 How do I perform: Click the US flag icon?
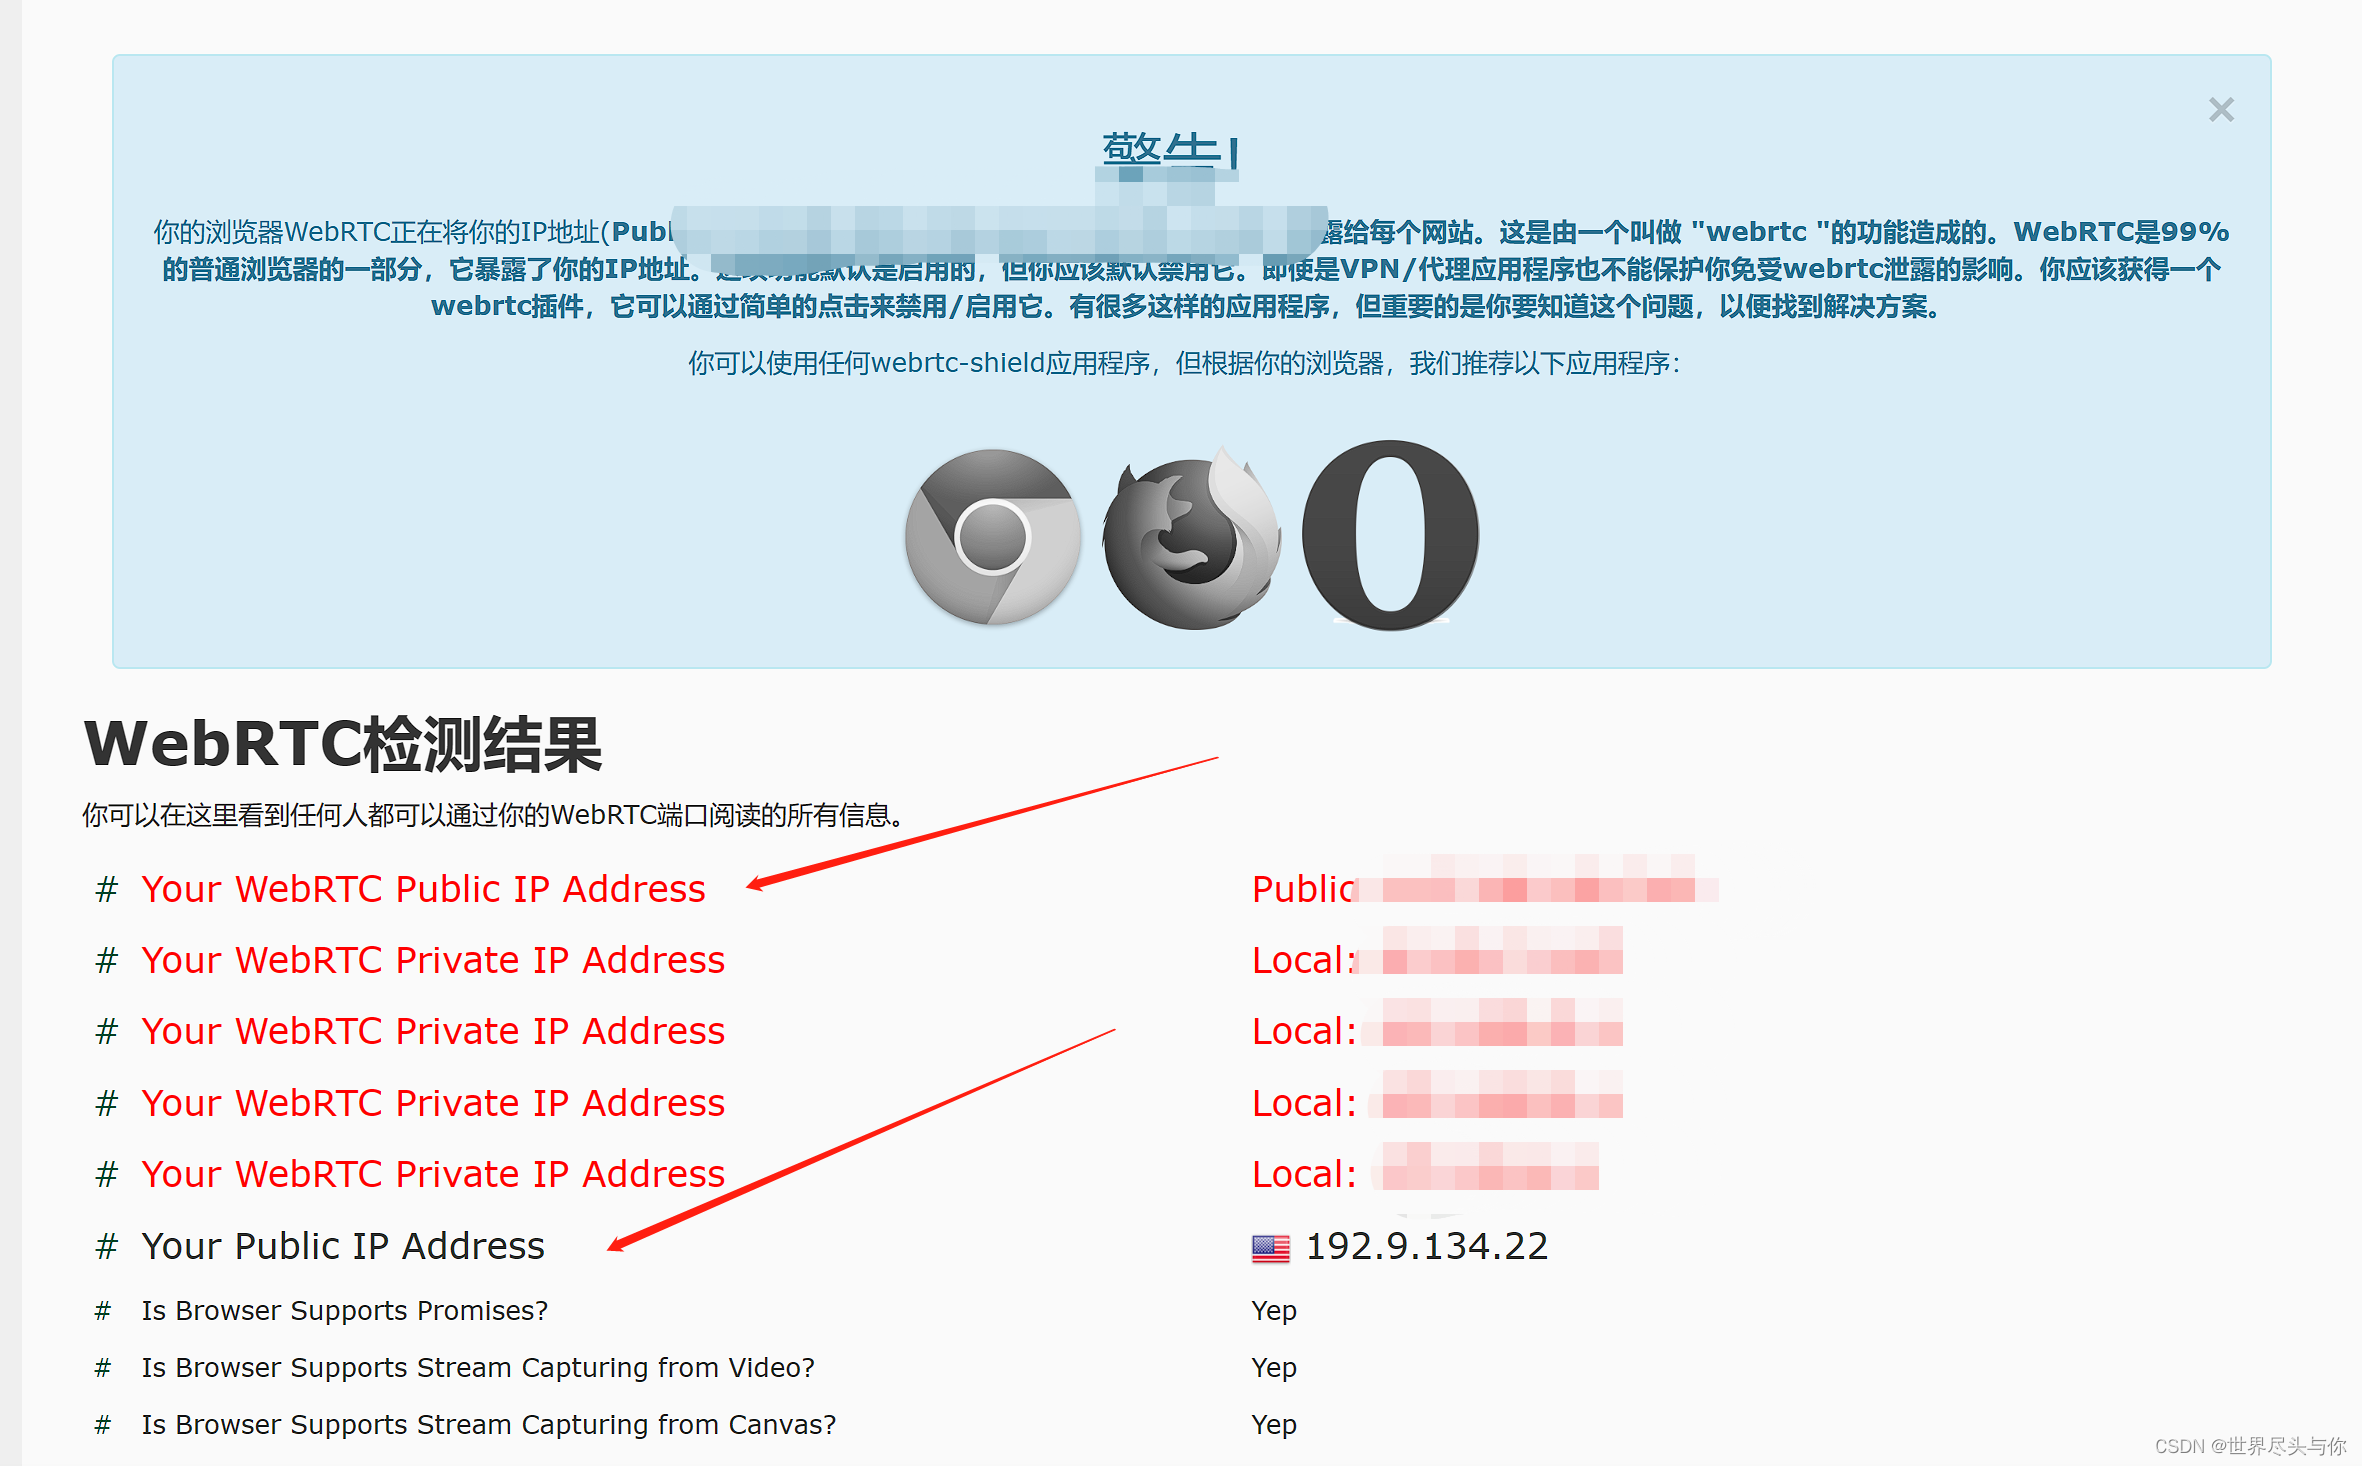pyautogui.click(x=1270, y=1248)
